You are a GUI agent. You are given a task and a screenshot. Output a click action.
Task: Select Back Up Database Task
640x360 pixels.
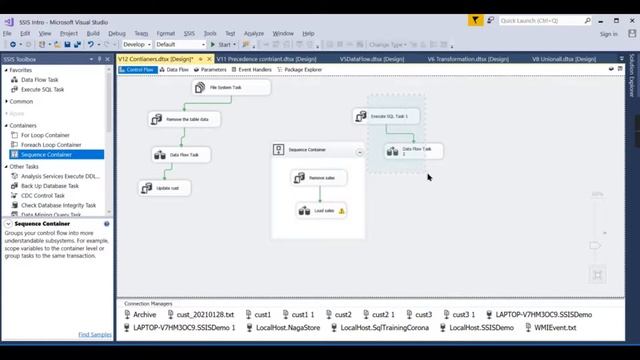[50, 186]
